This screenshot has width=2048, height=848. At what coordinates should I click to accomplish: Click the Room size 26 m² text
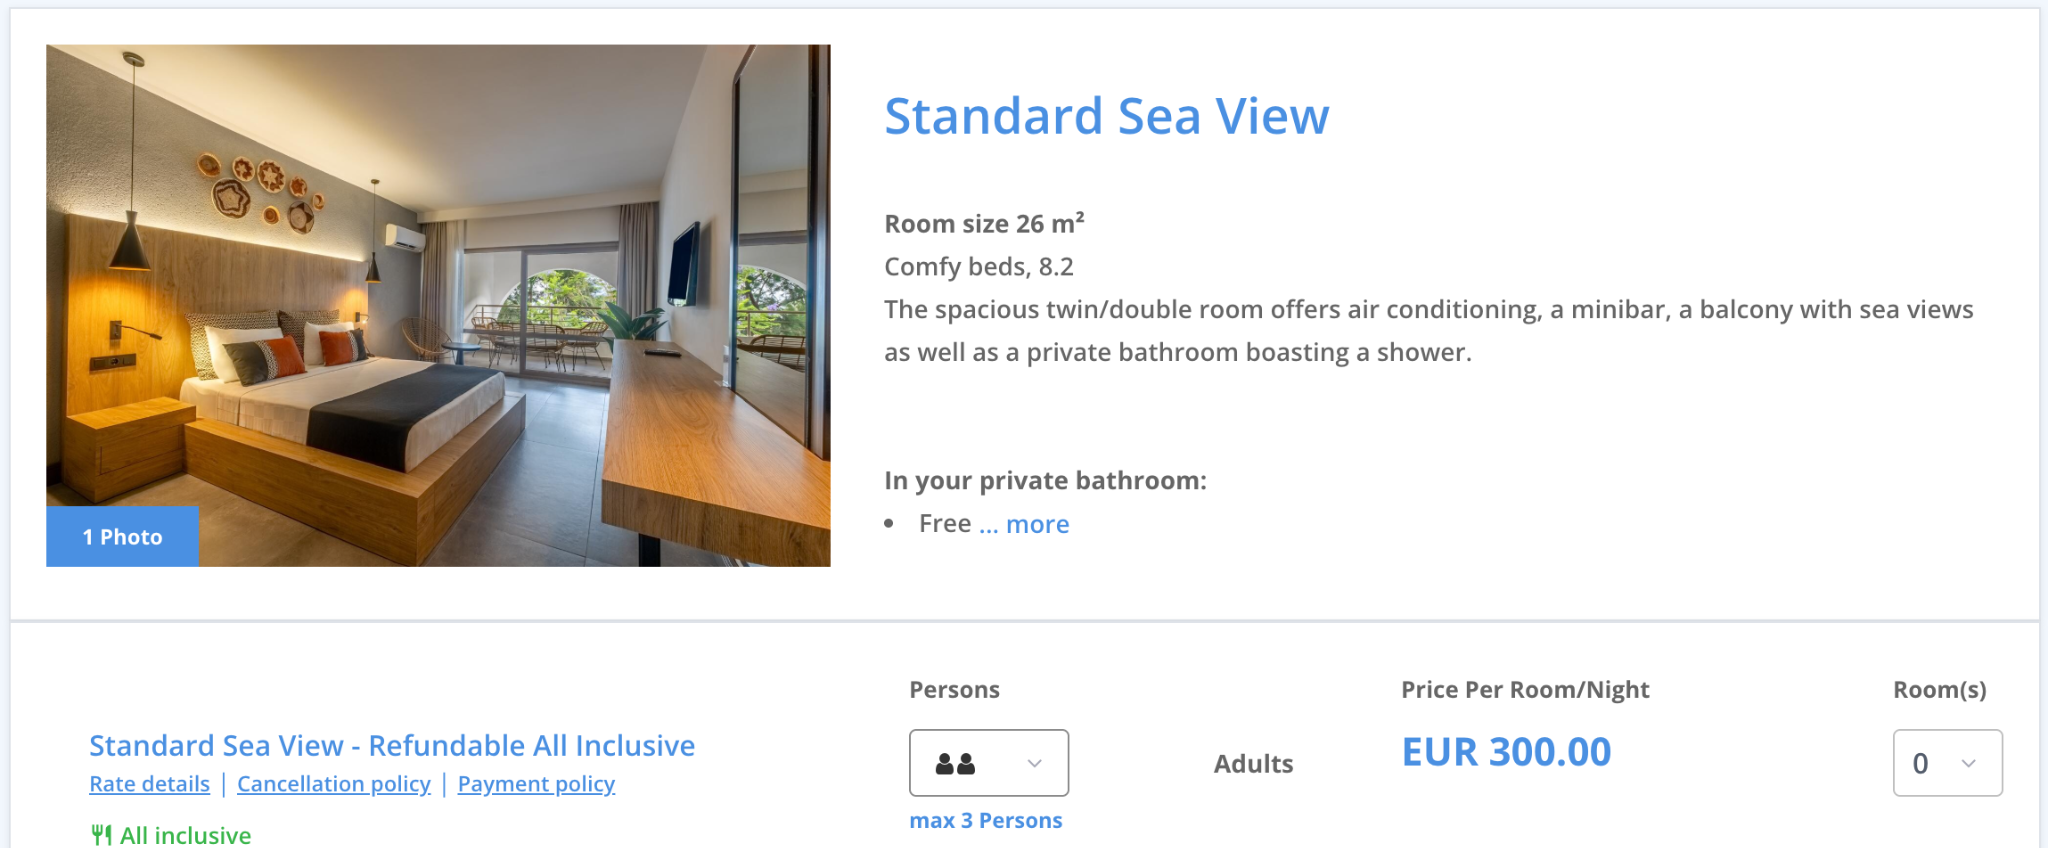(x=984, y=224)
